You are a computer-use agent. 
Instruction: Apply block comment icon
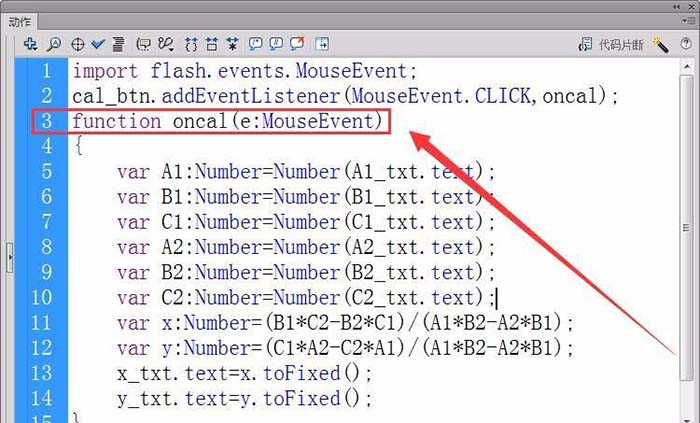pos(255,44)
